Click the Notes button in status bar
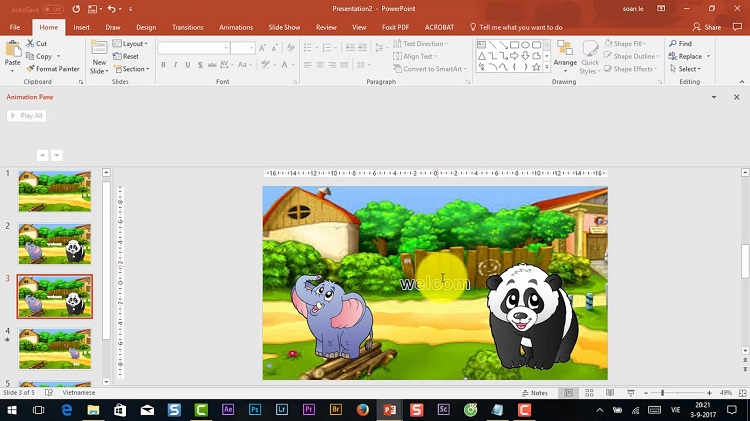Viewport: 750px width, 421px height. coord(535,393)
